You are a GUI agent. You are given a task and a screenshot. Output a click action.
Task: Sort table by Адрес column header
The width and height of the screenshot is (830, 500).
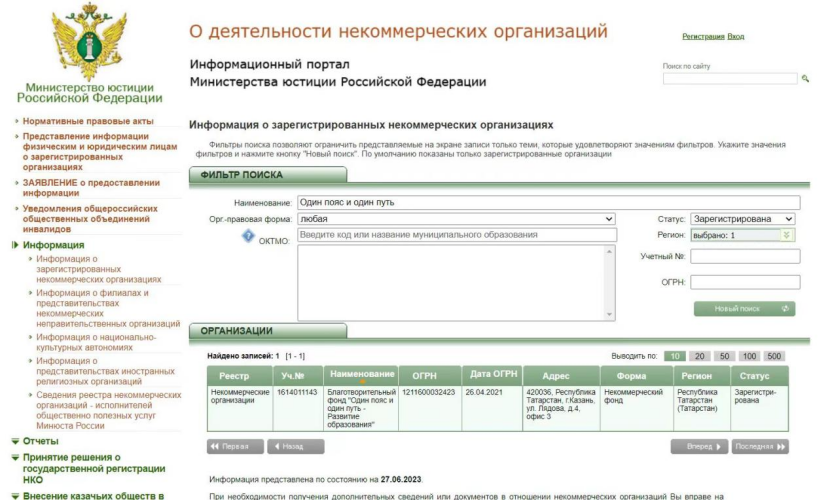click(561, 376)
